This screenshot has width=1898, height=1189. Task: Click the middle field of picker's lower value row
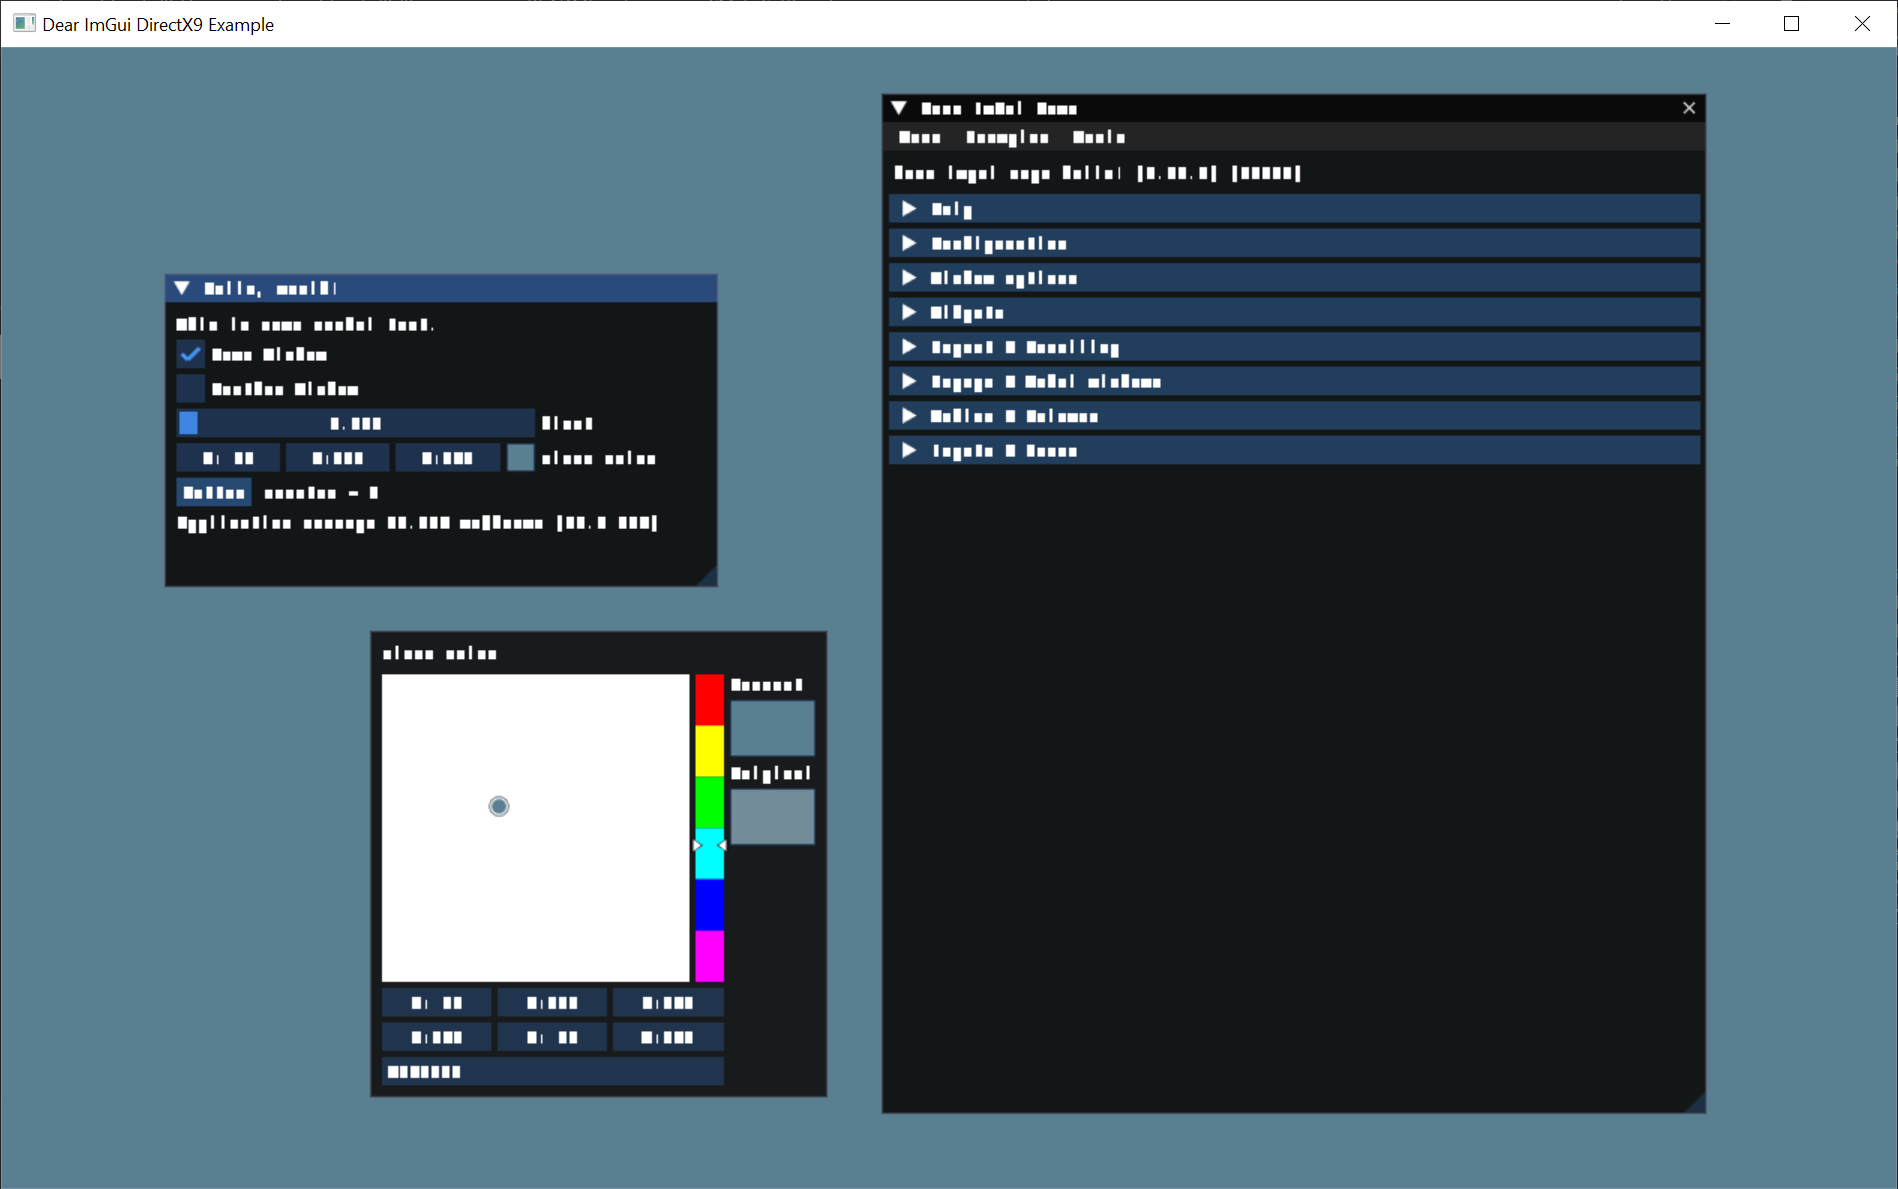(x=552, y=1037)
